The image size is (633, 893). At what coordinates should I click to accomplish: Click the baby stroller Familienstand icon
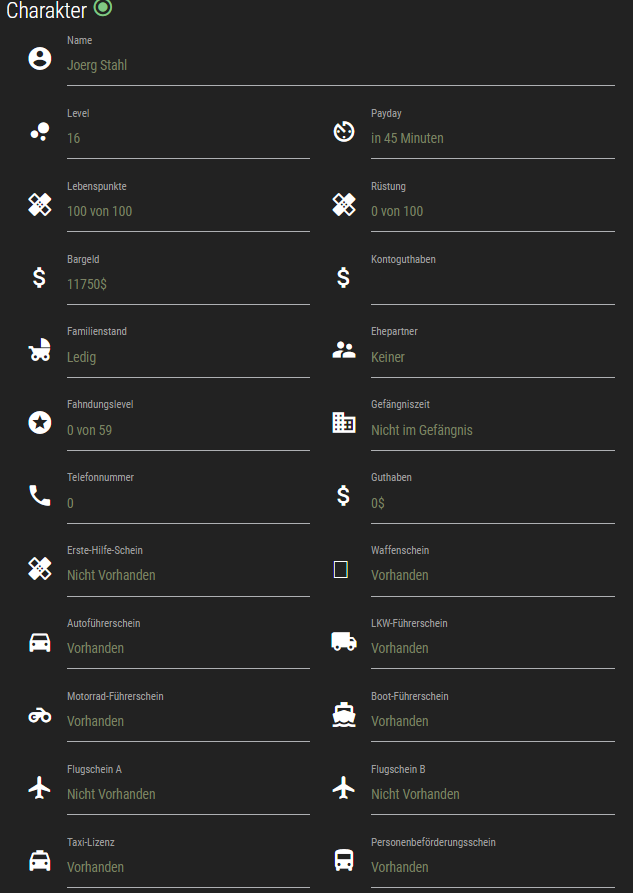(39, 350)
